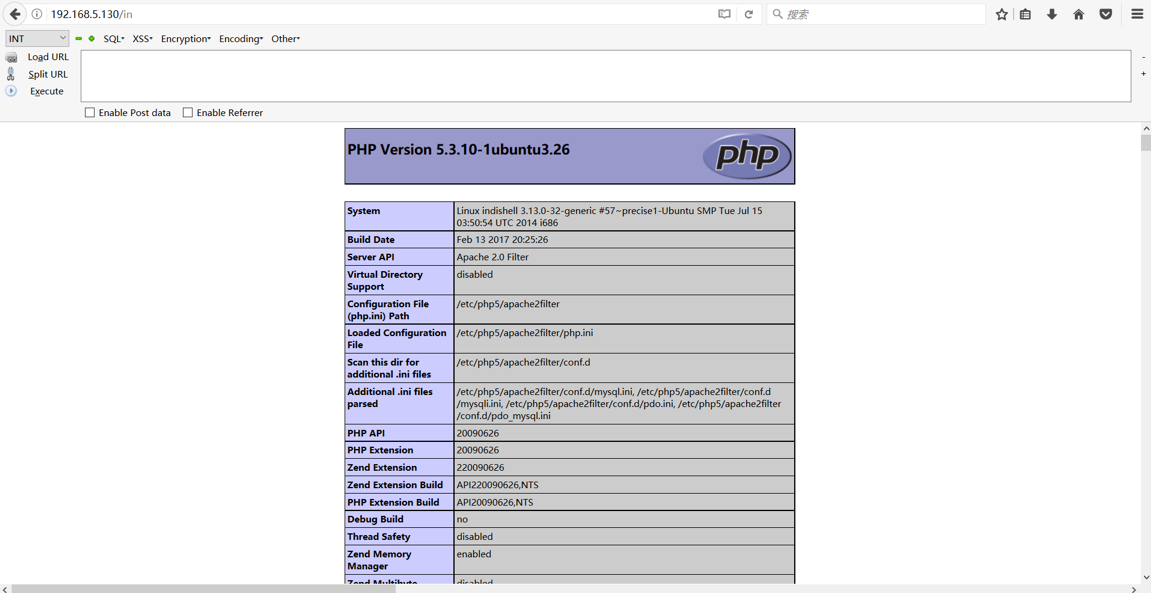Select /etc/php5/apache2filter/php.ini path
Screen dimensions: 1151x593
[525, 332]
